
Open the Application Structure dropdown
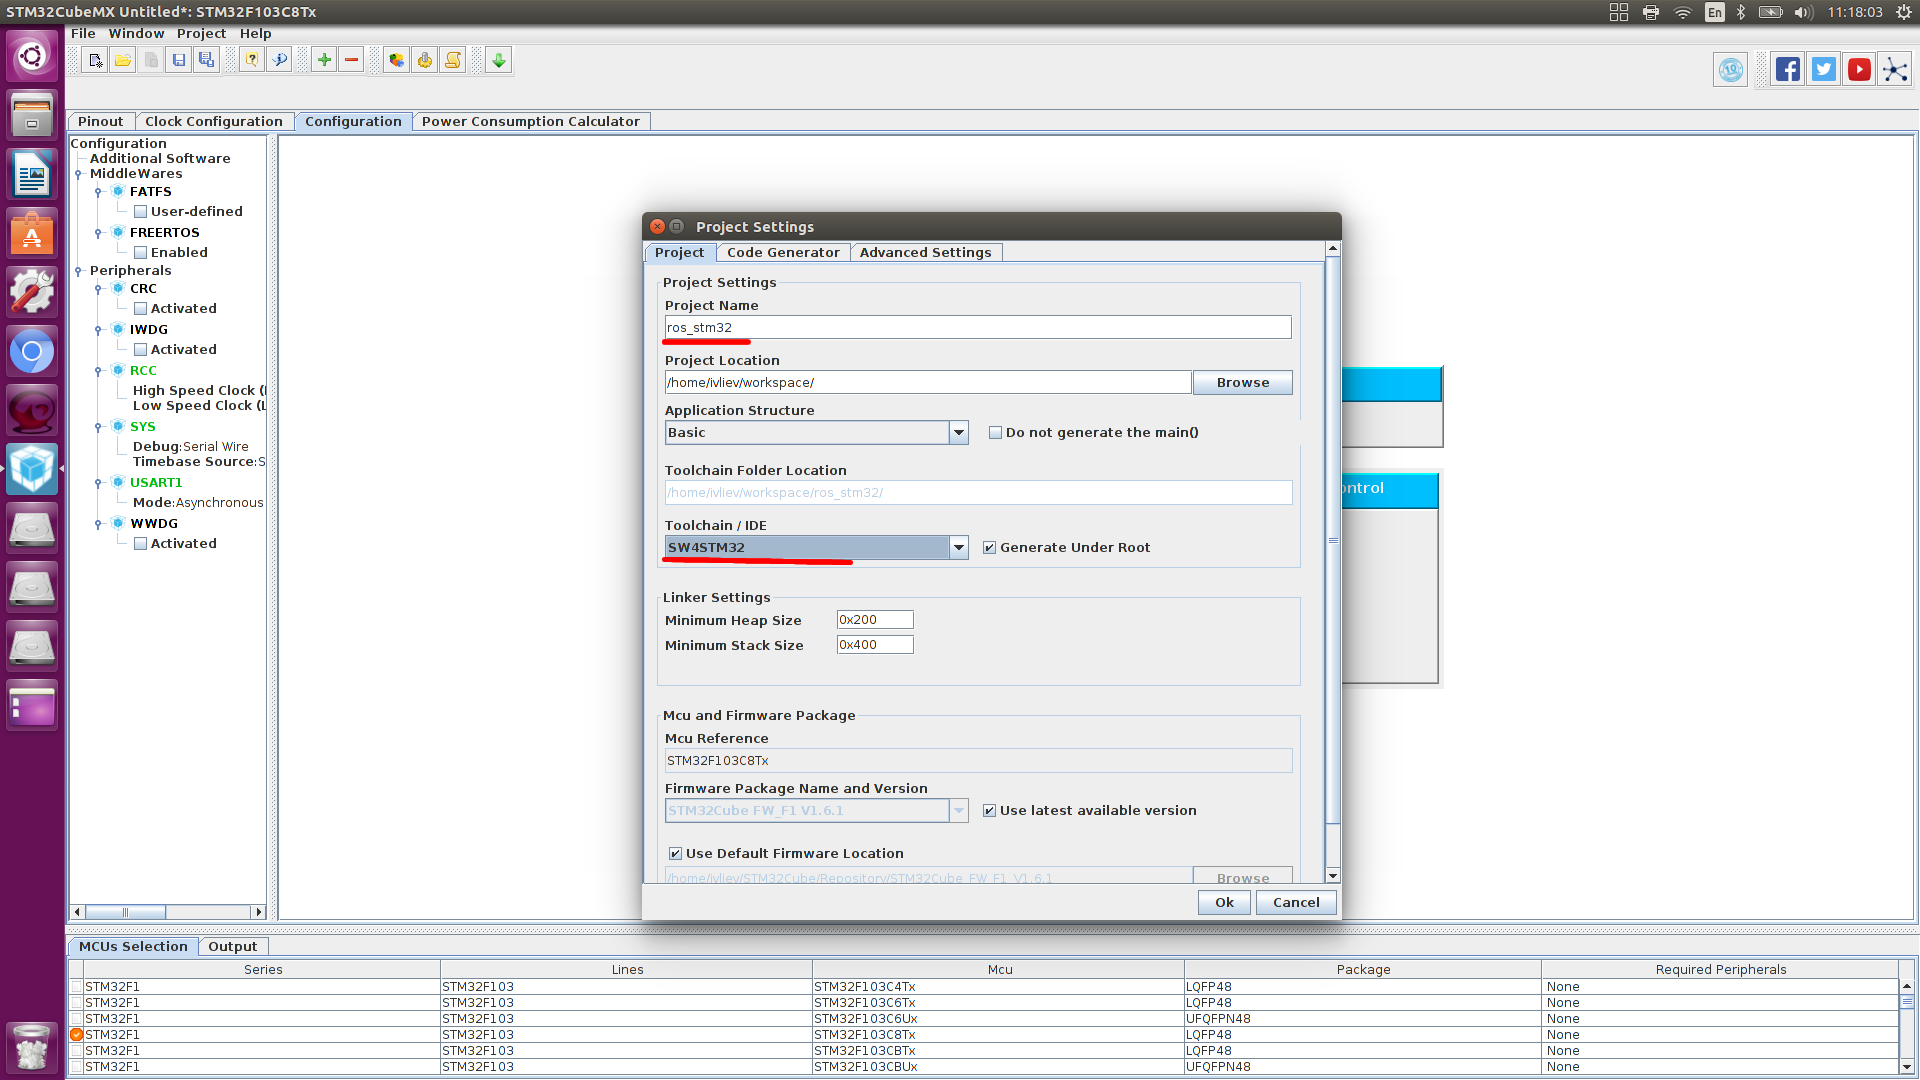tap(958, 433)
